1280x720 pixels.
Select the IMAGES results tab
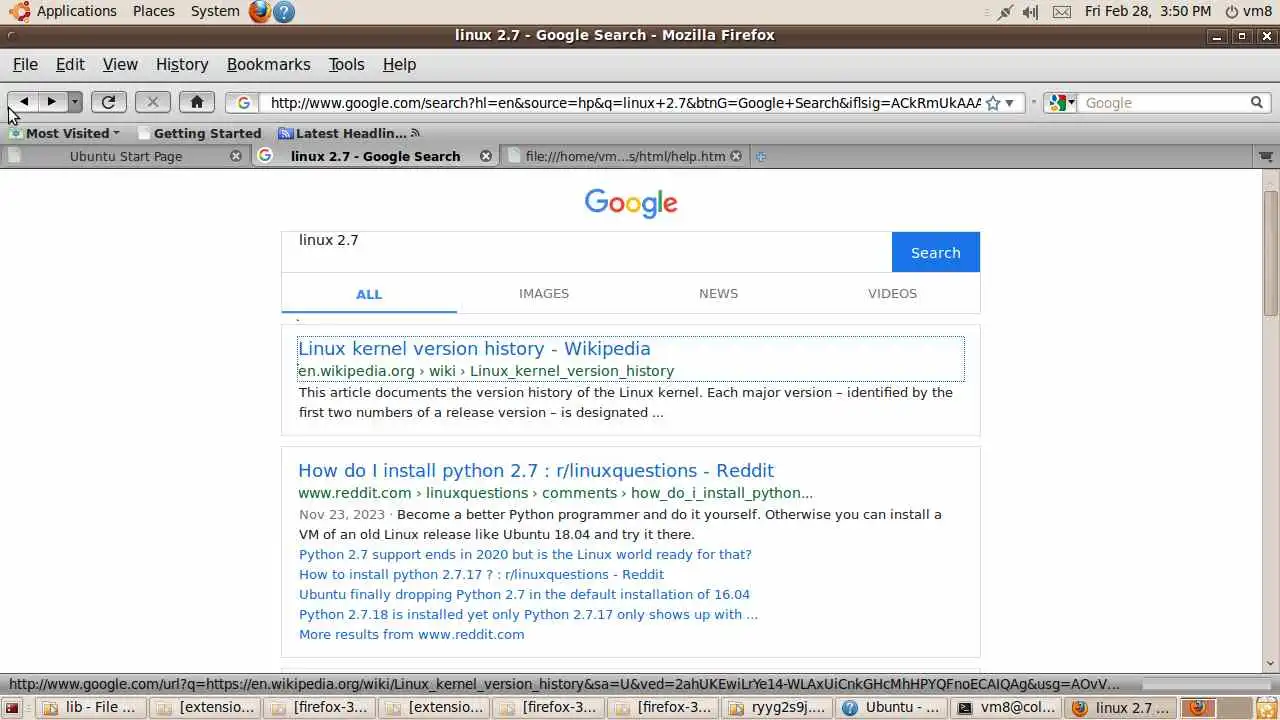pyautogui.click(x=544, y=293)
